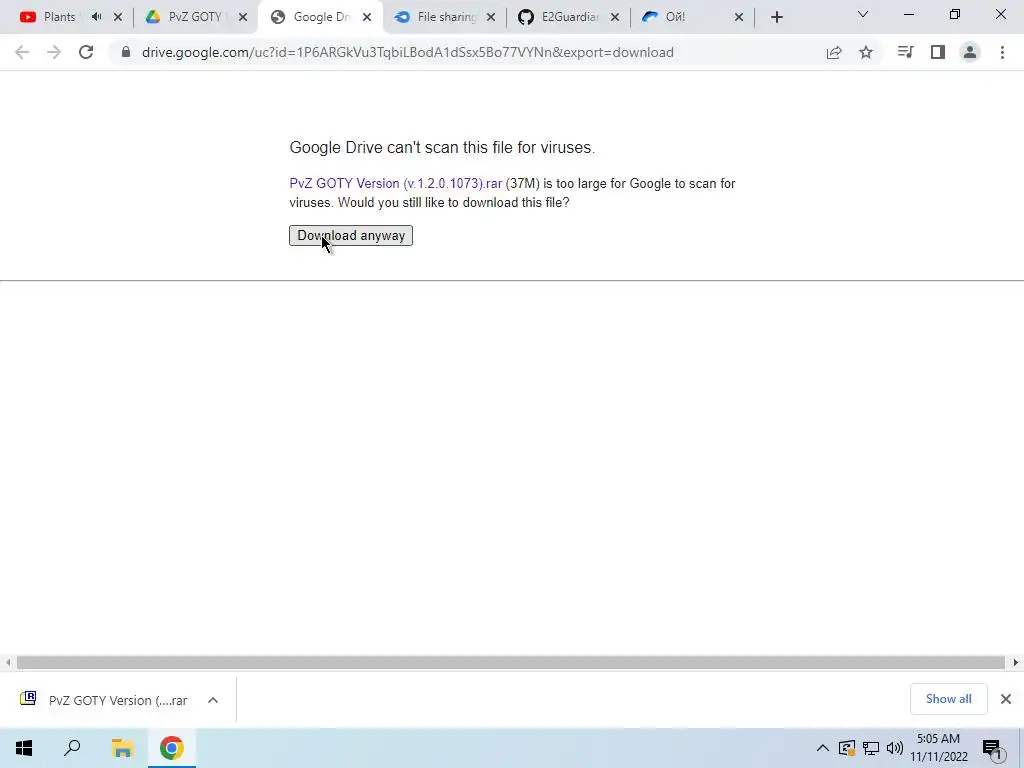Click the Download anyway button
The width and height of the screenshot is (1024, 768).
point(351,235)
